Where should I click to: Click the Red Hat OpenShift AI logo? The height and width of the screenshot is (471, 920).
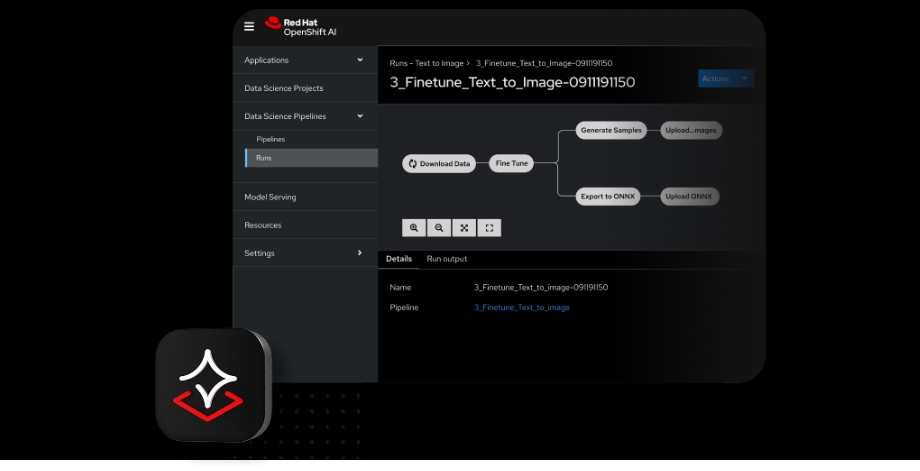point(299,26)
